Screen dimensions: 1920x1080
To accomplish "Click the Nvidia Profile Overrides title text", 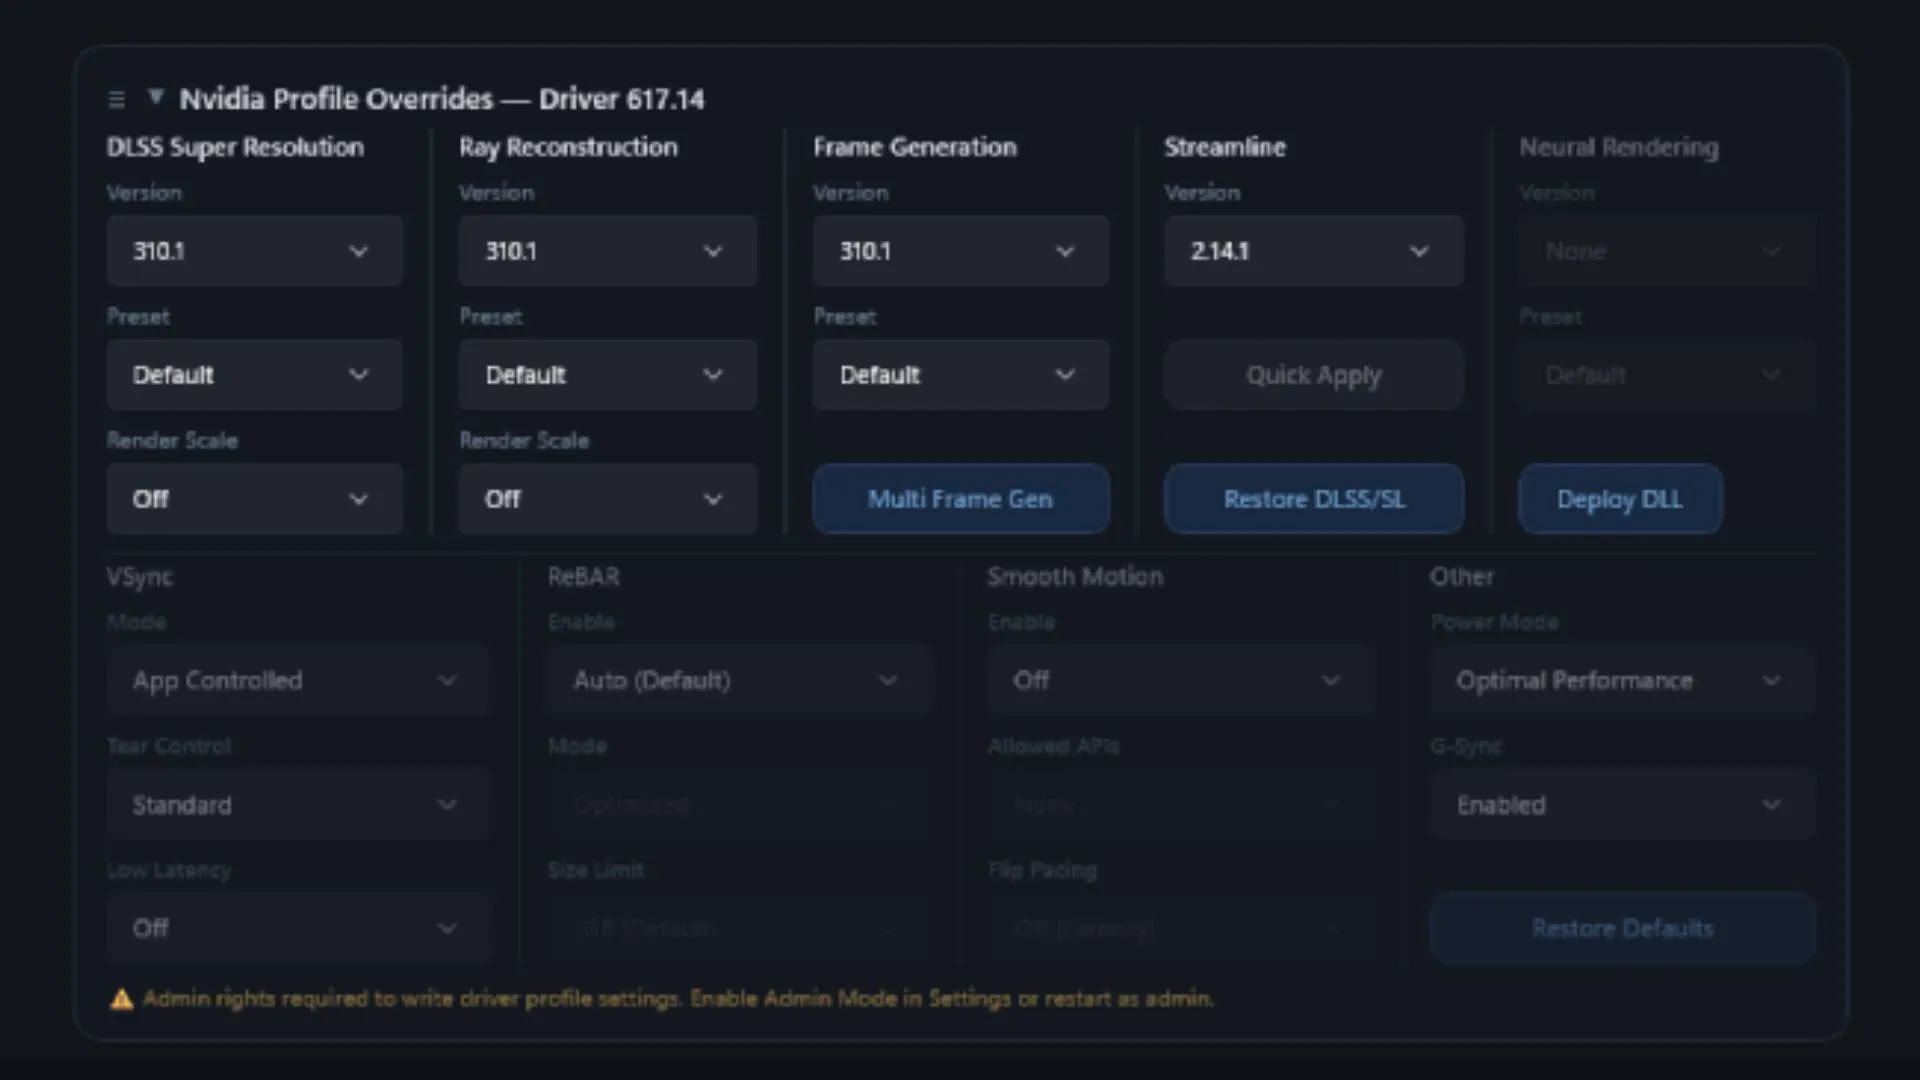I will [441, 99].
